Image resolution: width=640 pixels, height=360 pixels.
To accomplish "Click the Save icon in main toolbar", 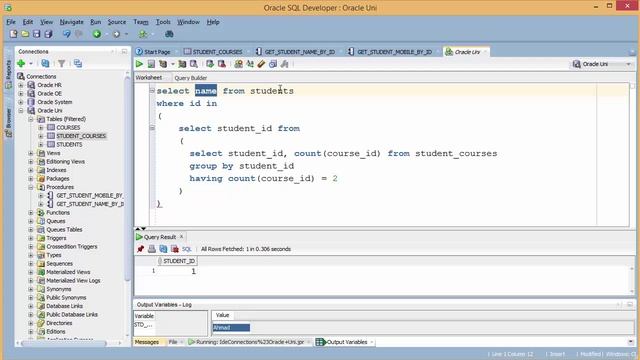I will tap(36, 34).
